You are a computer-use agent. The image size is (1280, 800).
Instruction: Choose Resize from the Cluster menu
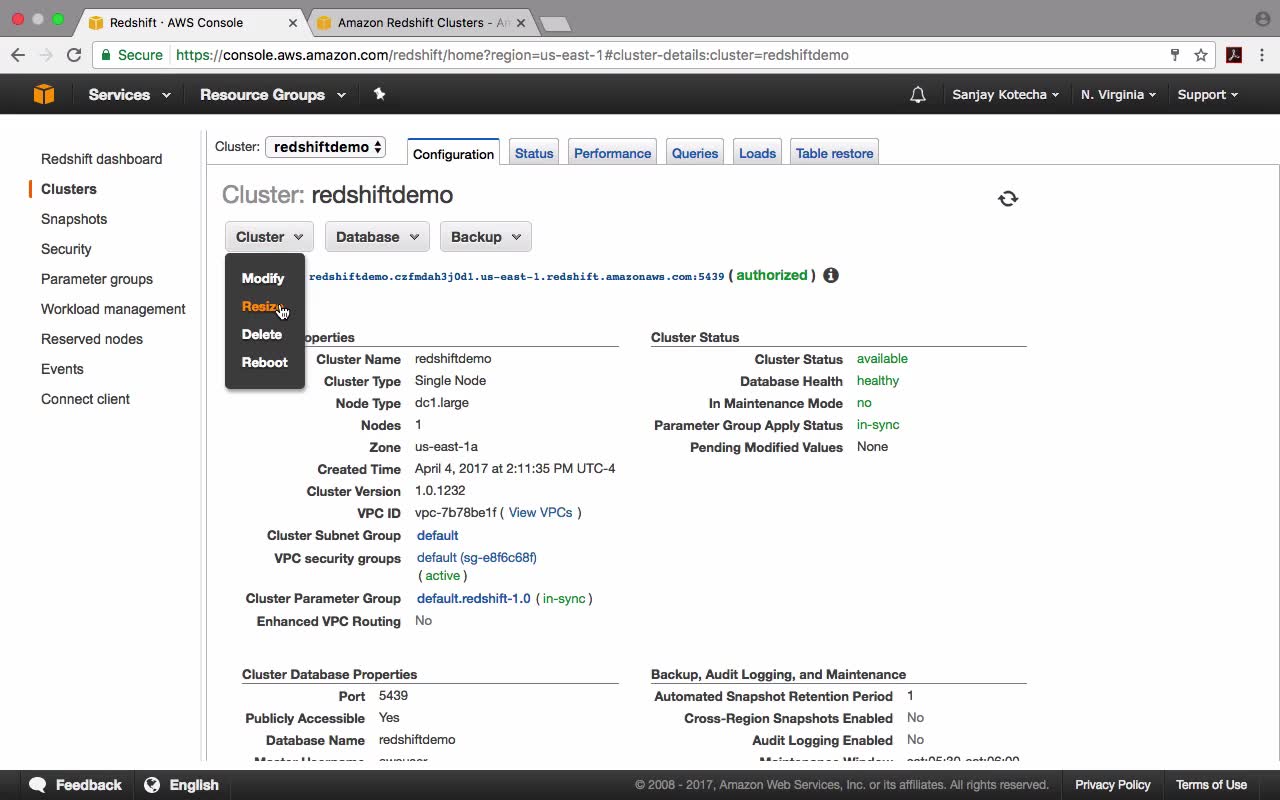pyautogui.click(x=262, y=306)
